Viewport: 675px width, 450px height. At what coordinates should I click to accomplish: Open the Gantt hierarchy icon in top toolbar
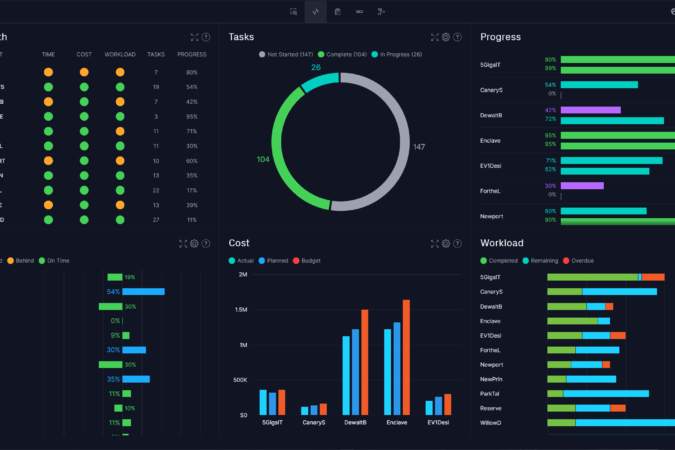pos(381,12)
